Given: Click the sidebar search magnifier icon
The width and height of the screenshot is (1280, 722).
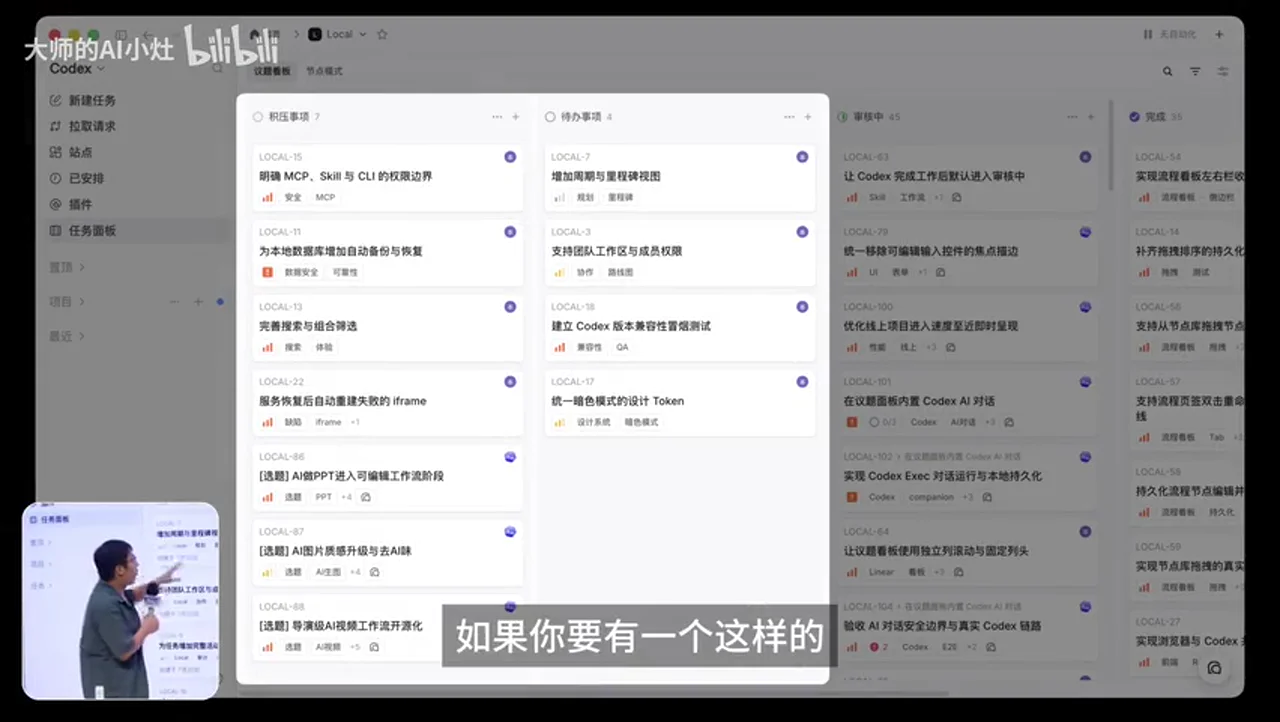Looking at the screenshot, I should pyautogui.click(x=217, y=69).
